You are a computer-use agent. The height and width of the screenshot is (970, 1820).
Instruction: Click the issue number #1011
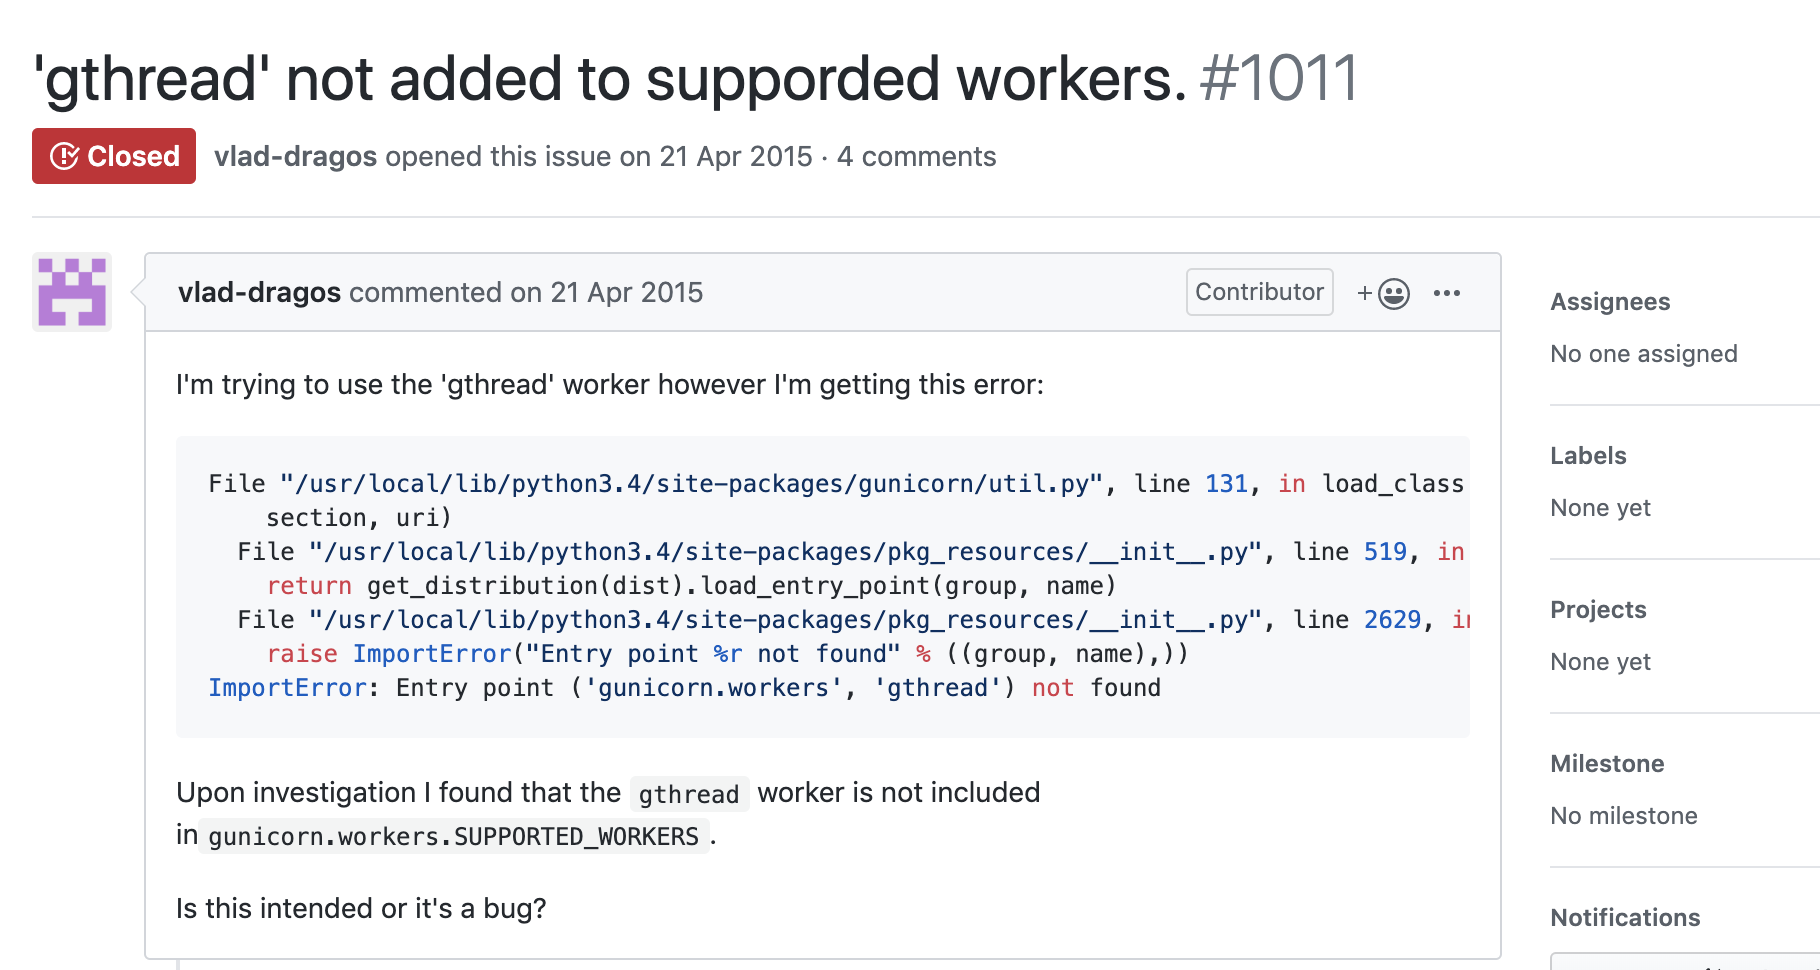[1278, 79]
